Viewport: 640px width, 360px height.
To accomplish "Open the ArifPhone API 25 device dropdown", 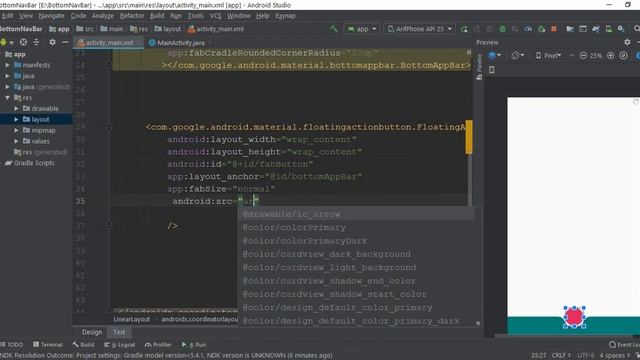I will pos(420,29).
